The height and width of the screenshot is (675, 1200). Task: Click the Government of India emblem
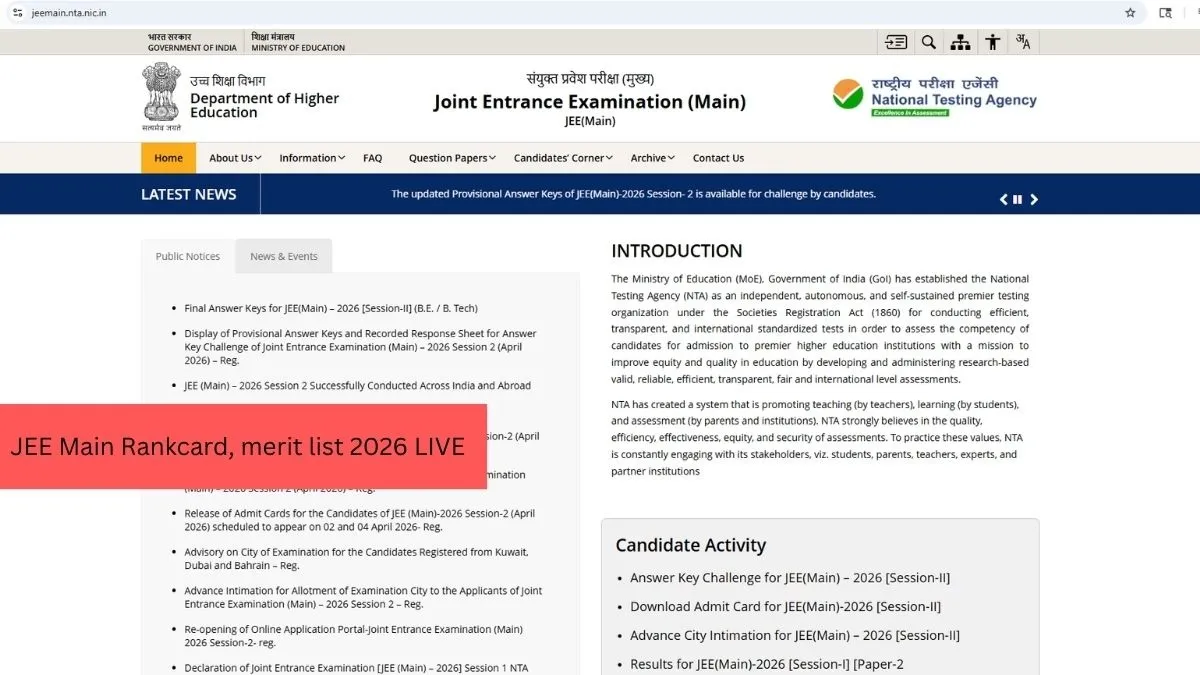(x=160, y=96)
